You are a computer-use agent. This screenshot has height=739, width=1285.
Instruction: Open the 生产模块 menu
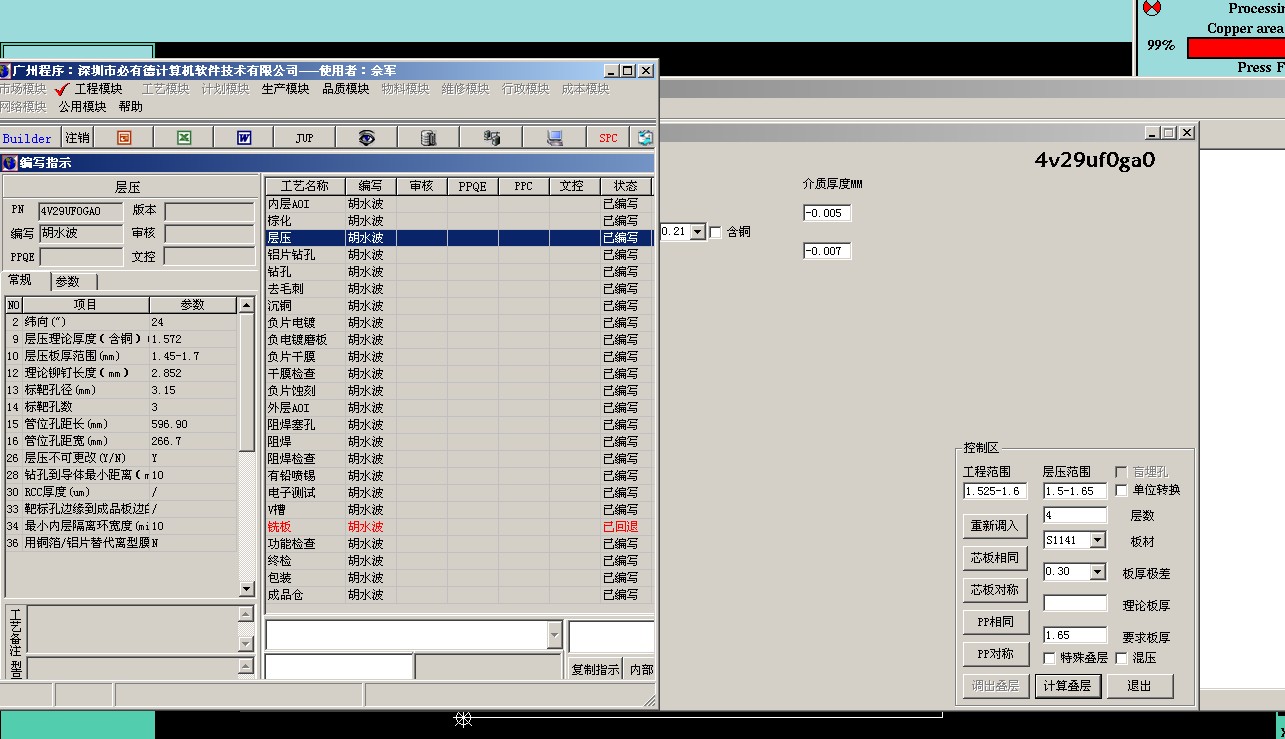285,89
